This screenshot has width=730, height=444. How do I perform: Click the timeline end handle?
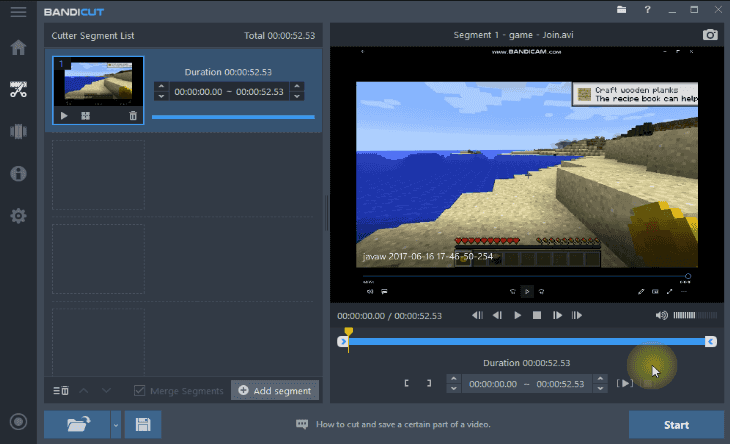[x=710, y=342]
